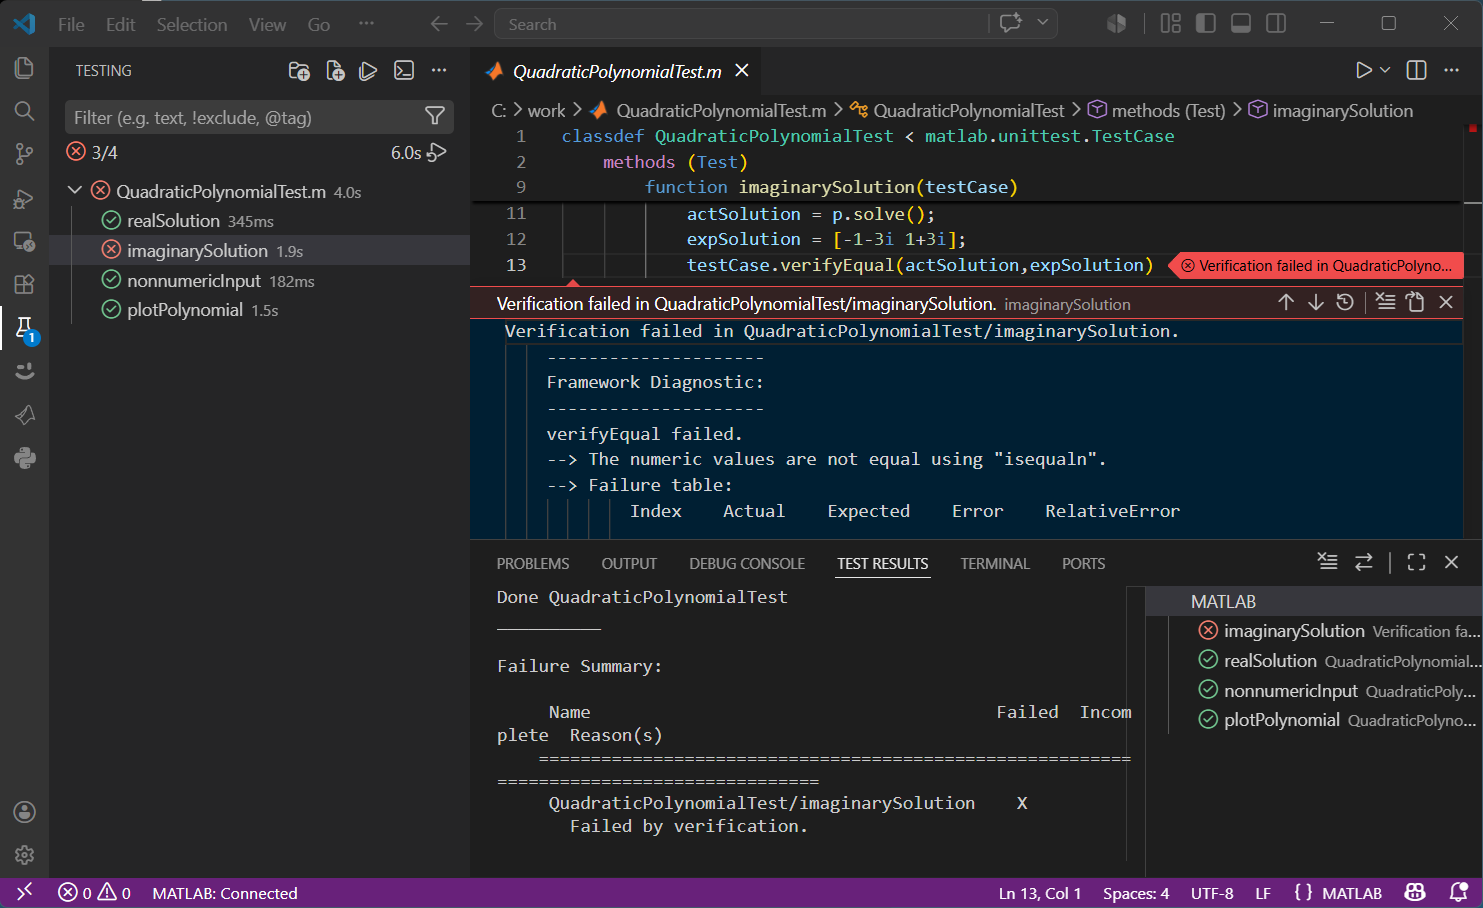Select realSolution test in tree

click(260, 220)
